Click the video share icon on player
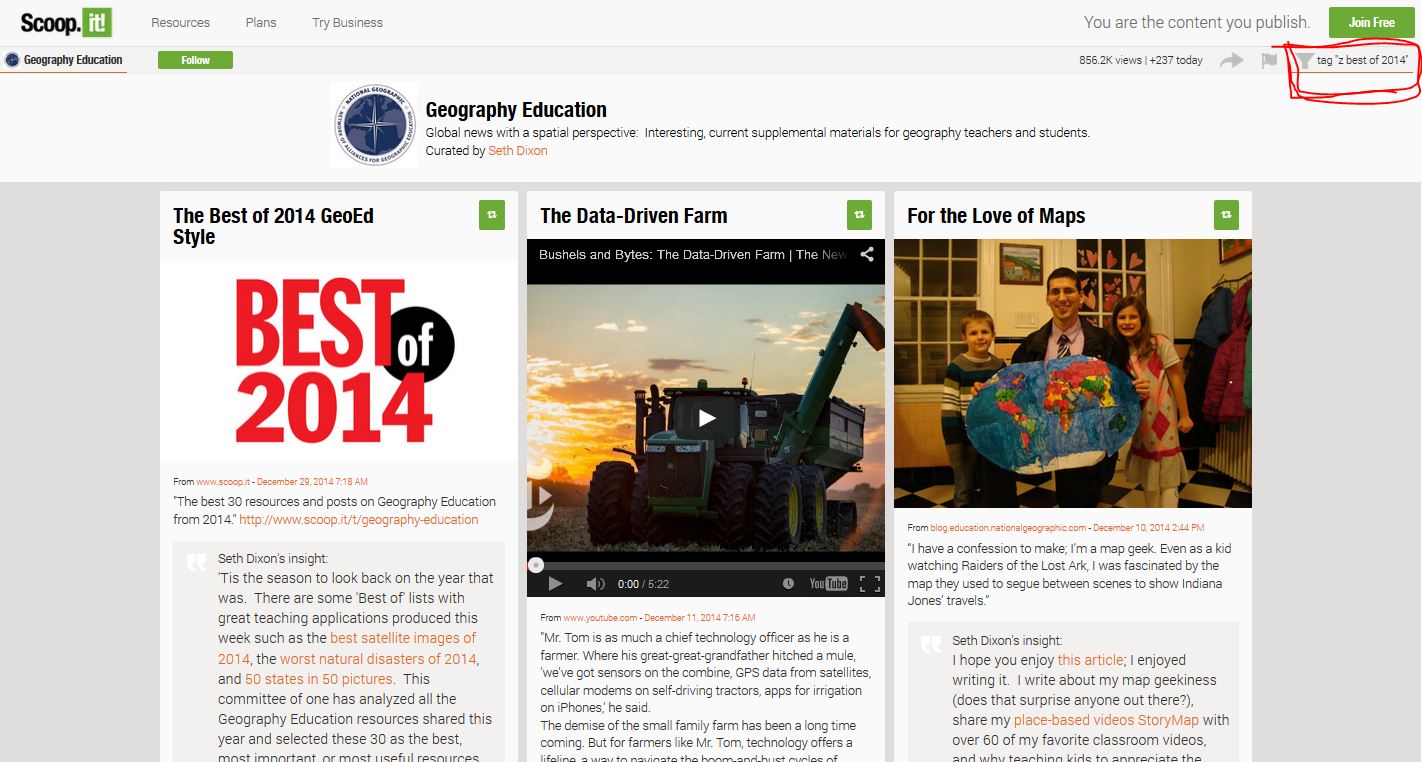 click(x=867, y=254)
